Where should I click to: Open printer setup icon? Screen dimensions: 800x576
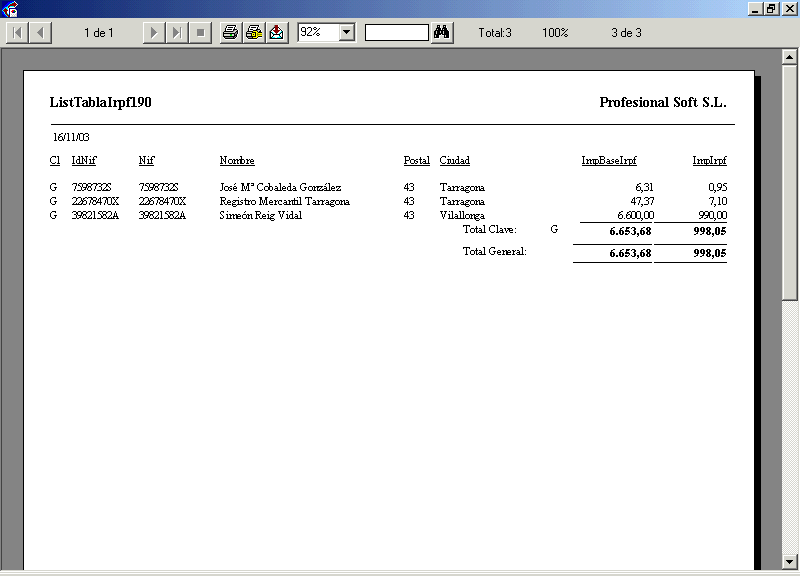[254, 33]
